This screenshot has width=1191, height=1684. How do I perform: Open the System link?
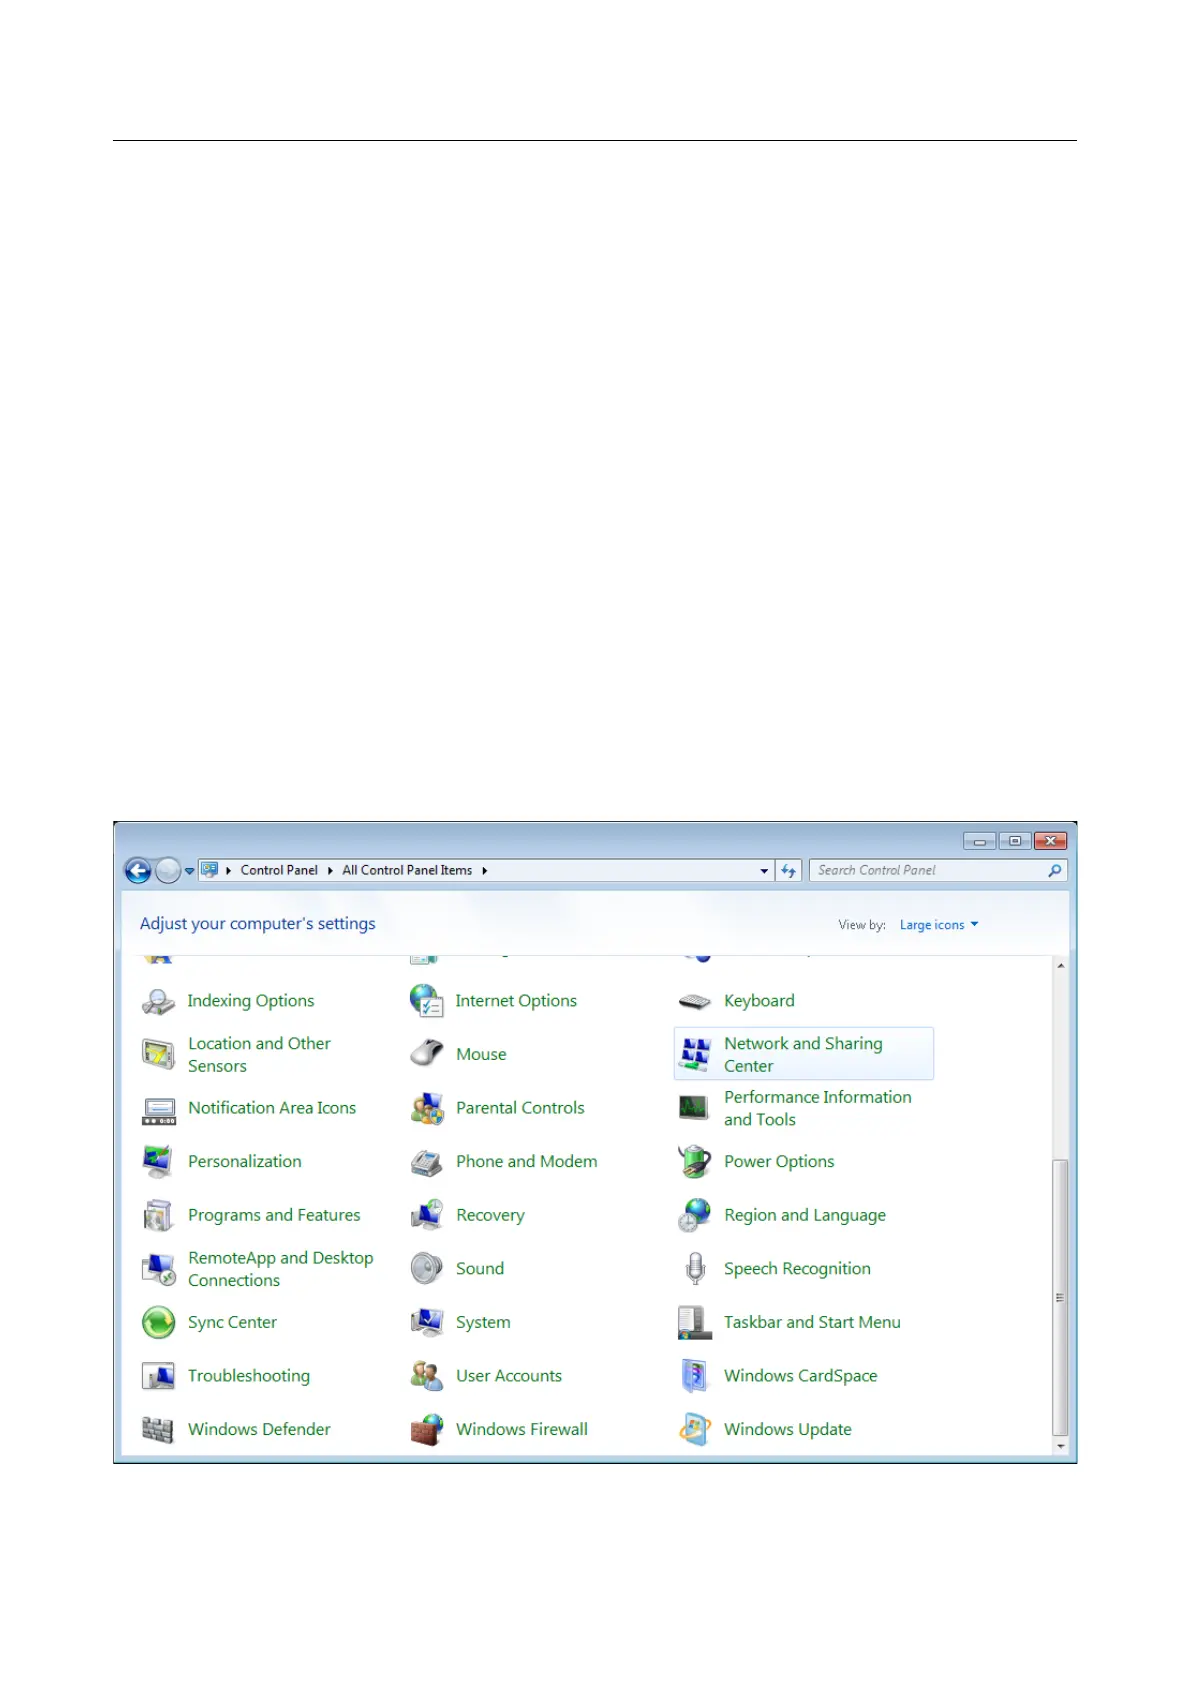point(483,1322)
